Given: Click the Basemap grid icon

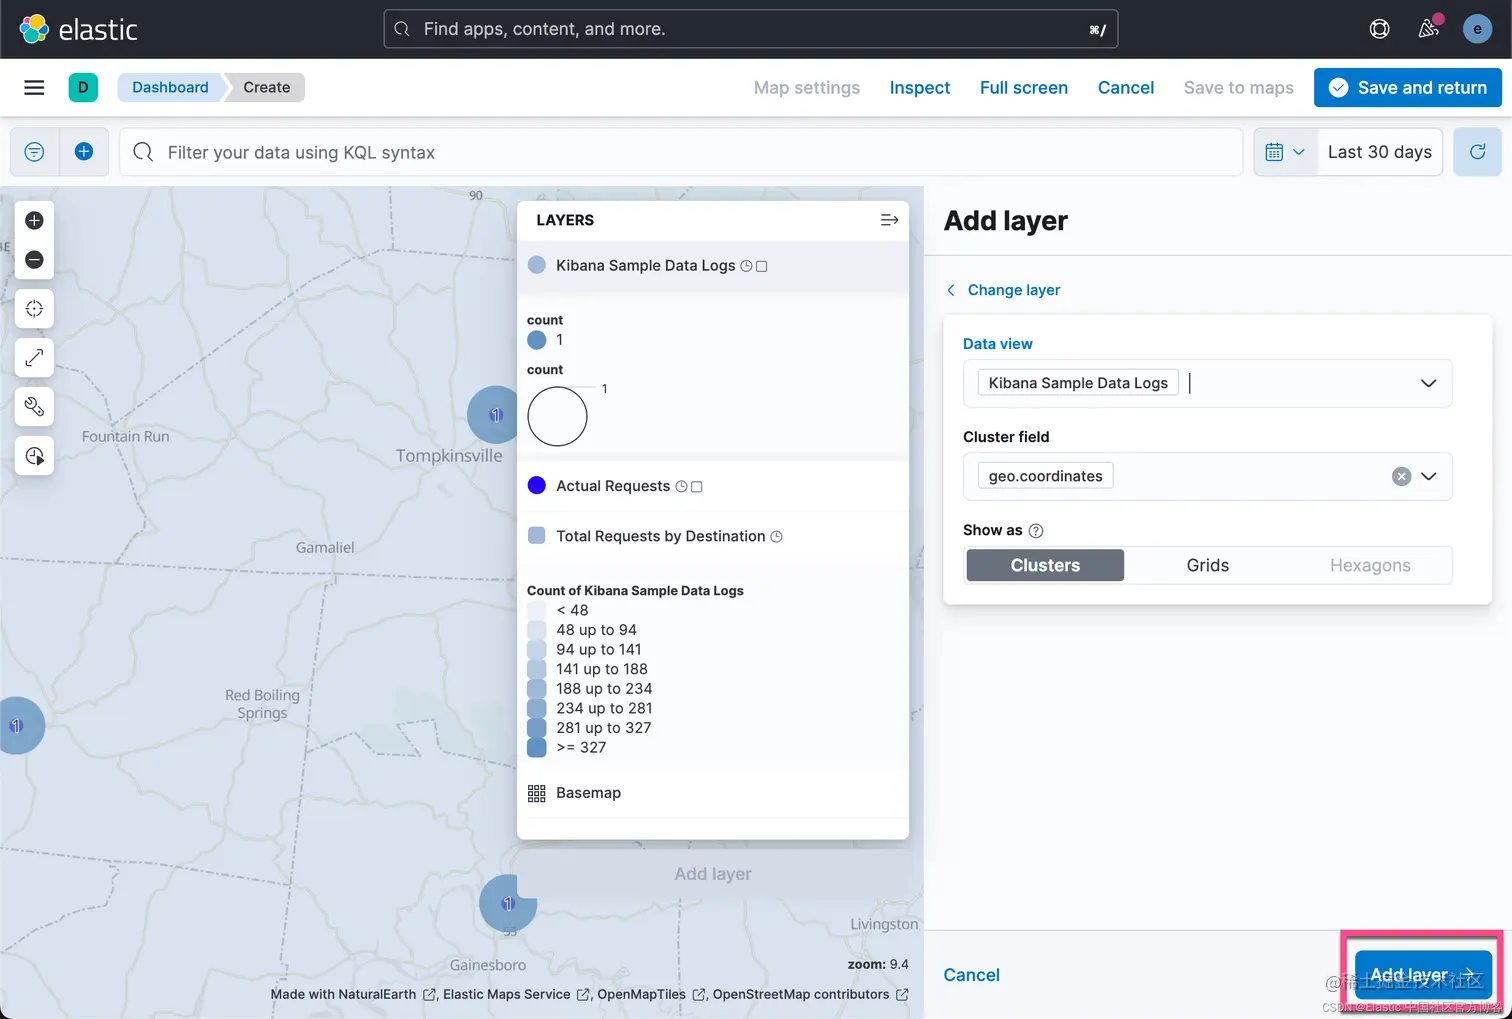Looking at the screenshot, I should coord(537,793).
